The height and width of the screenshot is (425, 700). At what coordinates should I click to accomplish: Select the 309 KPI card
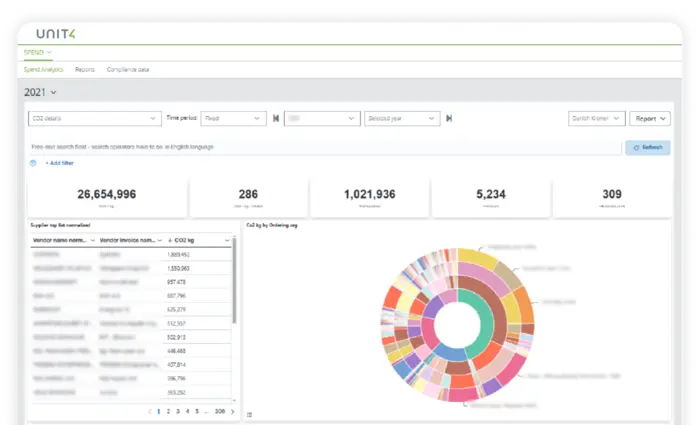(612, 198)
